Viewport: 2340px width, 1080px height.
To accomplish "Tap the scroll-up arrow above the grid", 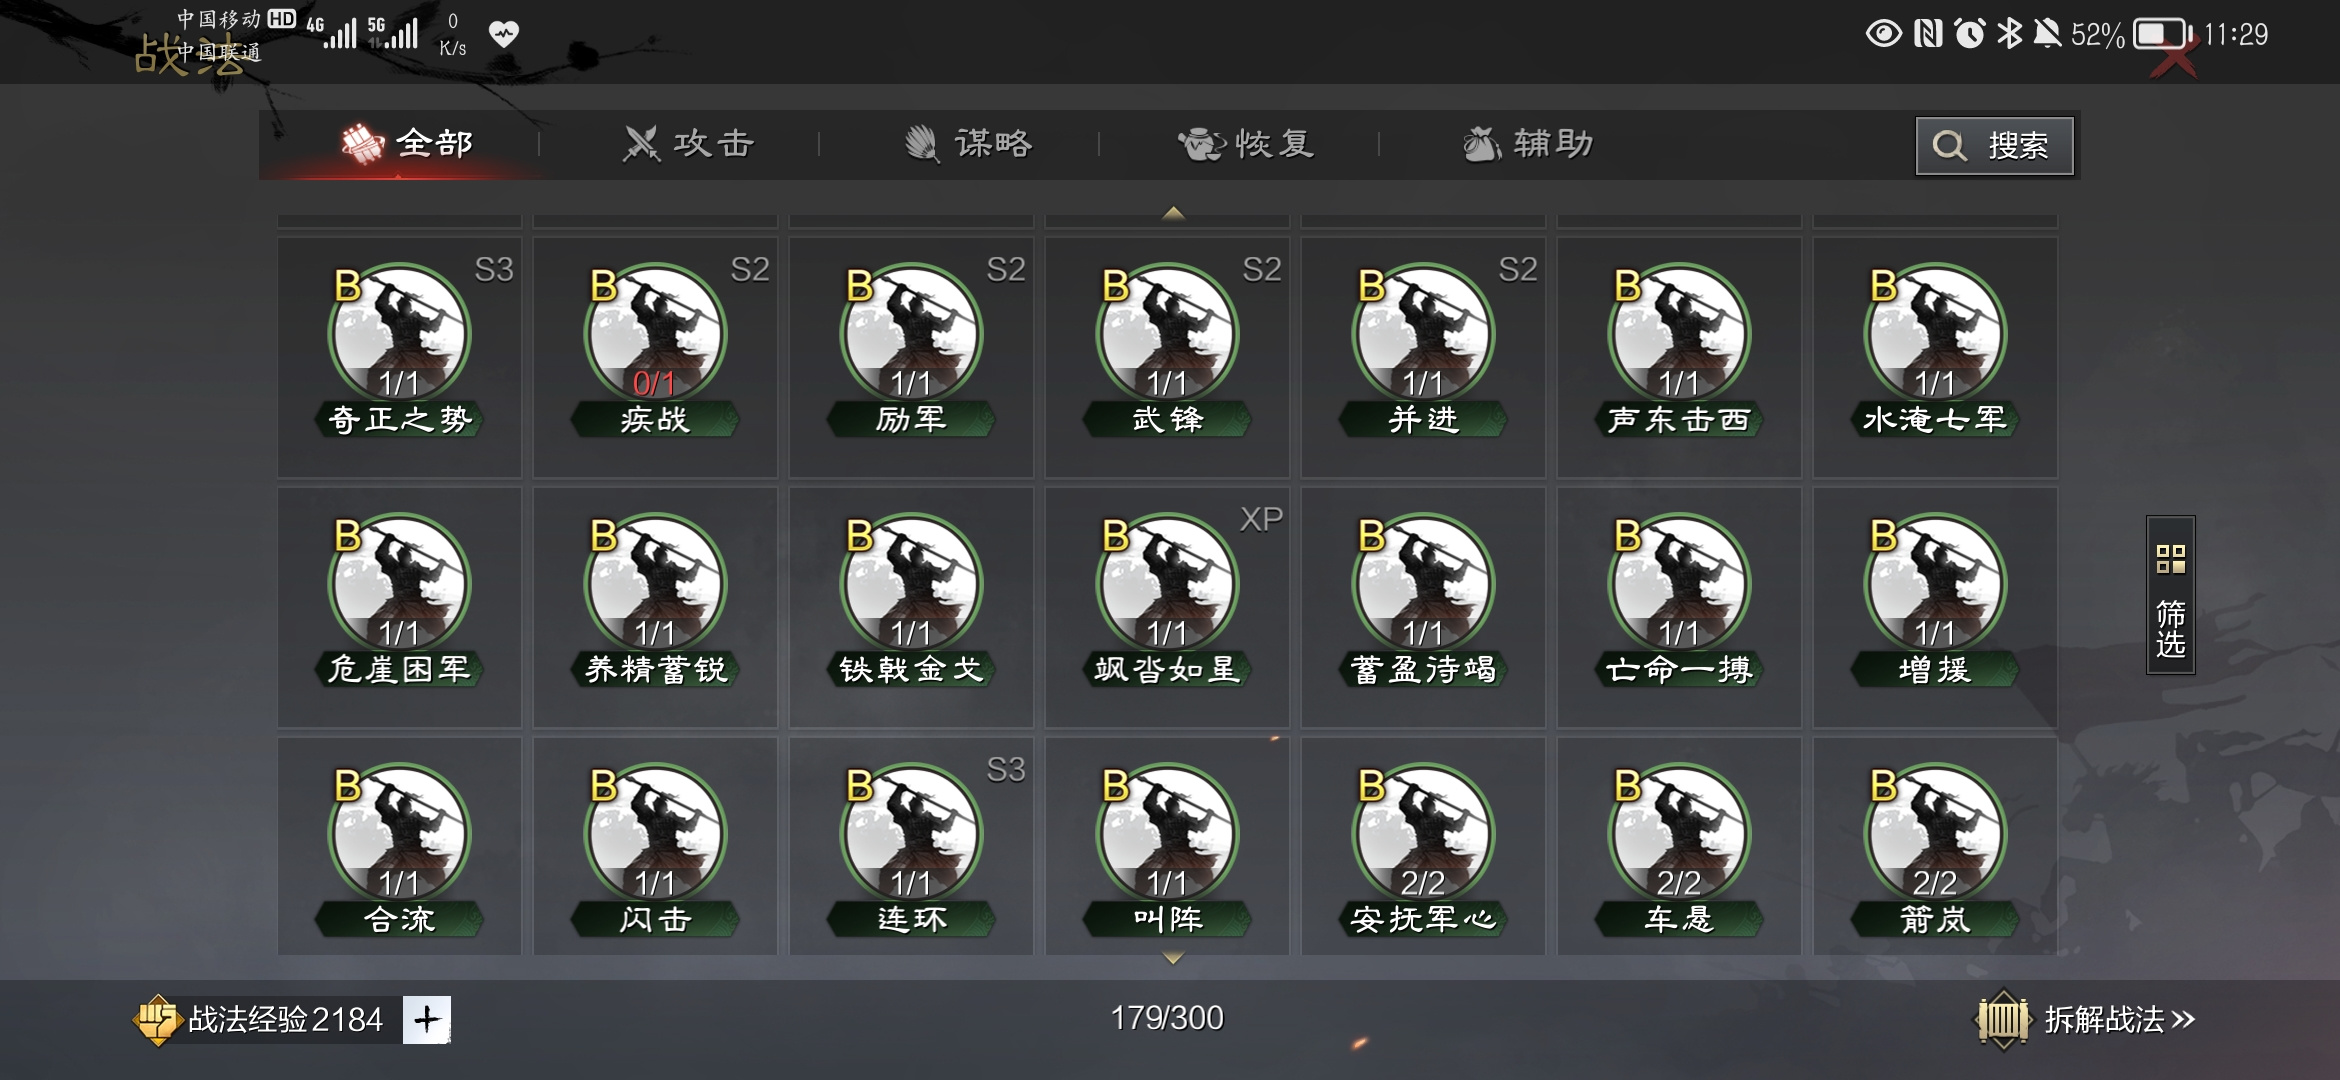I will (1173, 213).
